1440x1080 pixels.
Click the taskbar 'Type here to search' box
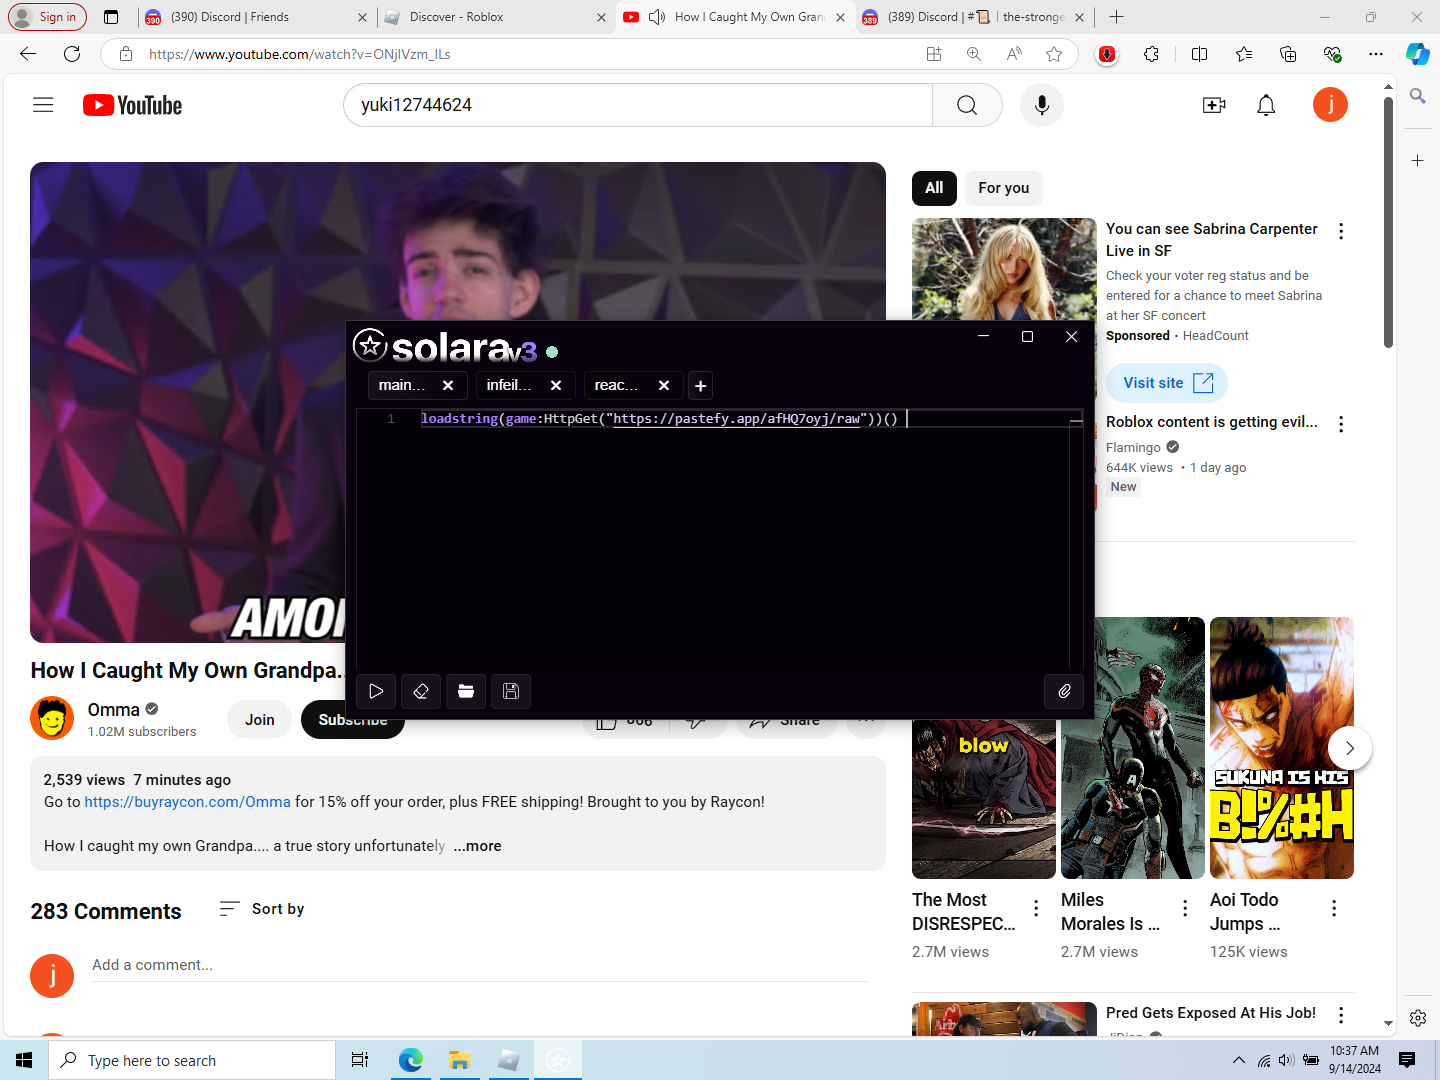192,1060
